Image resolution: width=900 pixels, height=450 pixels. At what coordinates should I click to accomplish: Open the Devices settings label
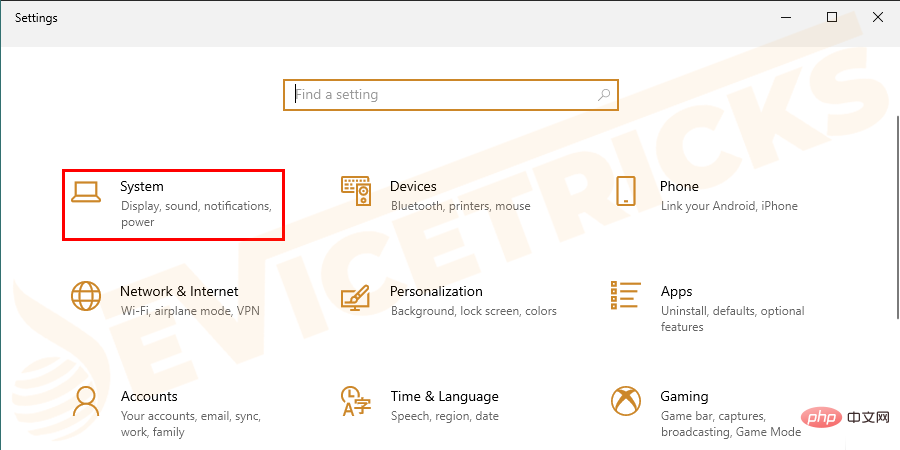coord(413,186)
